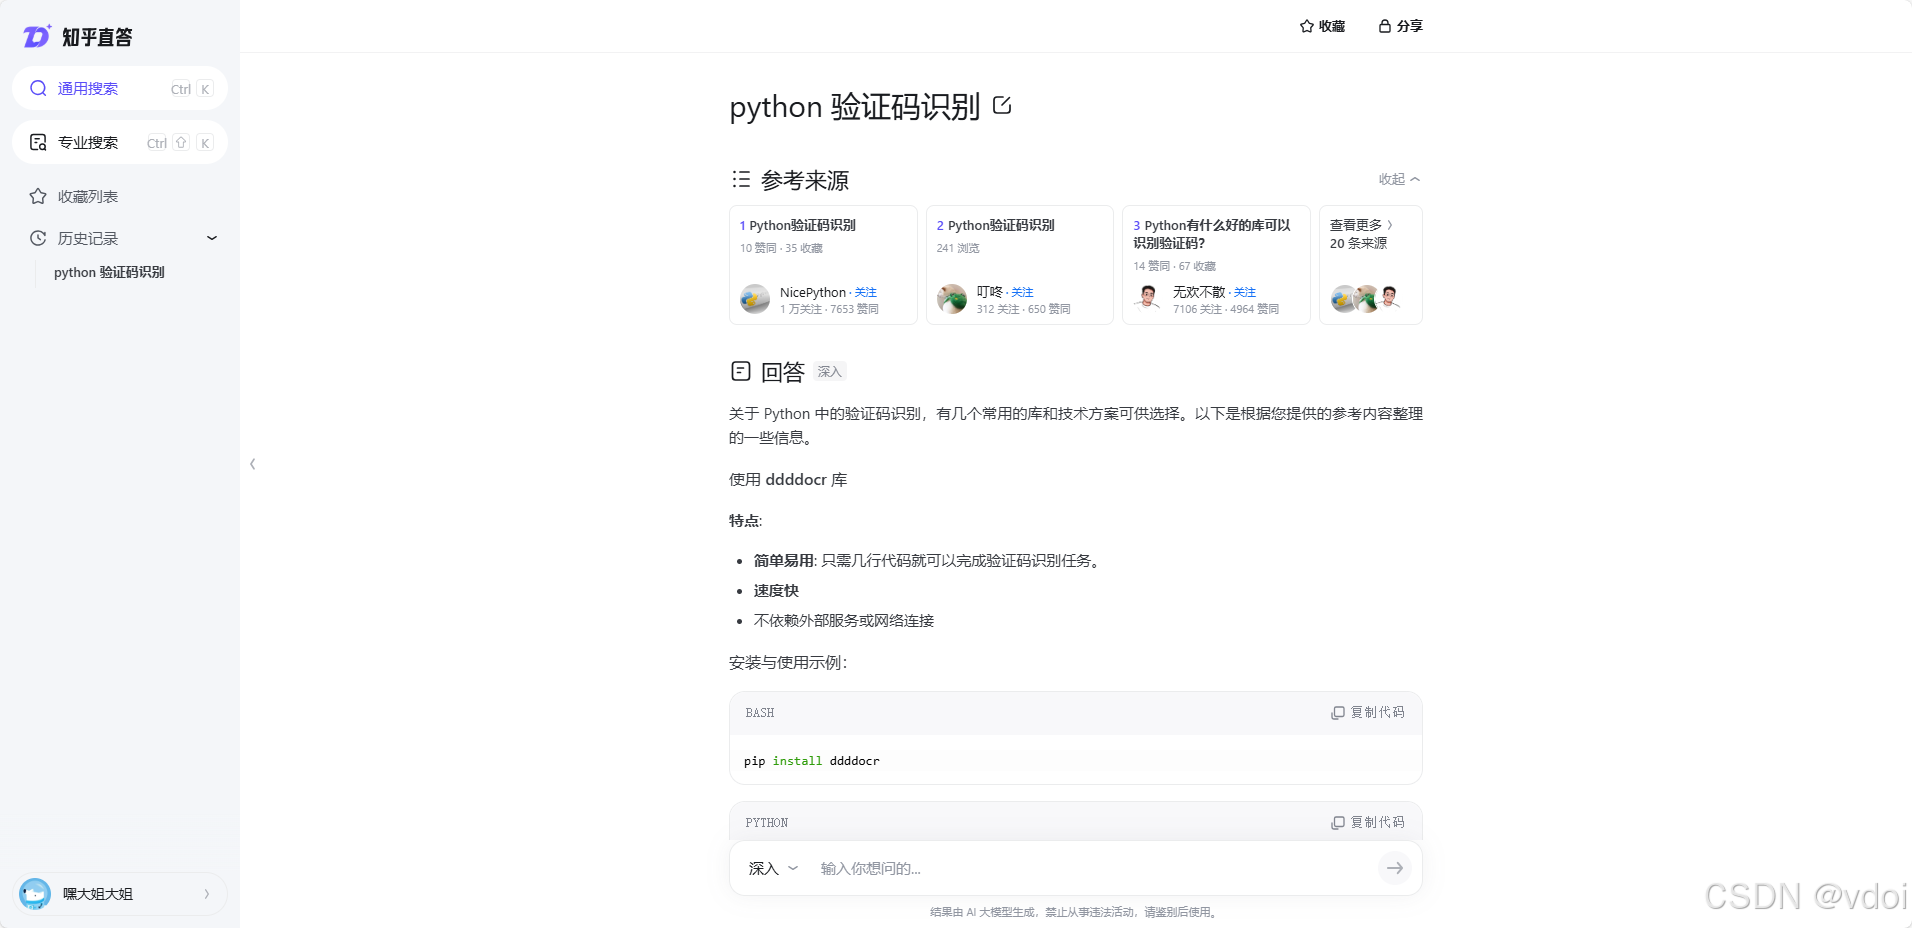This screenshot has height=928, width=1912.
Task: Click the 安装与使用示例 text
Action: pyautogui.click(x=788, y=663)
